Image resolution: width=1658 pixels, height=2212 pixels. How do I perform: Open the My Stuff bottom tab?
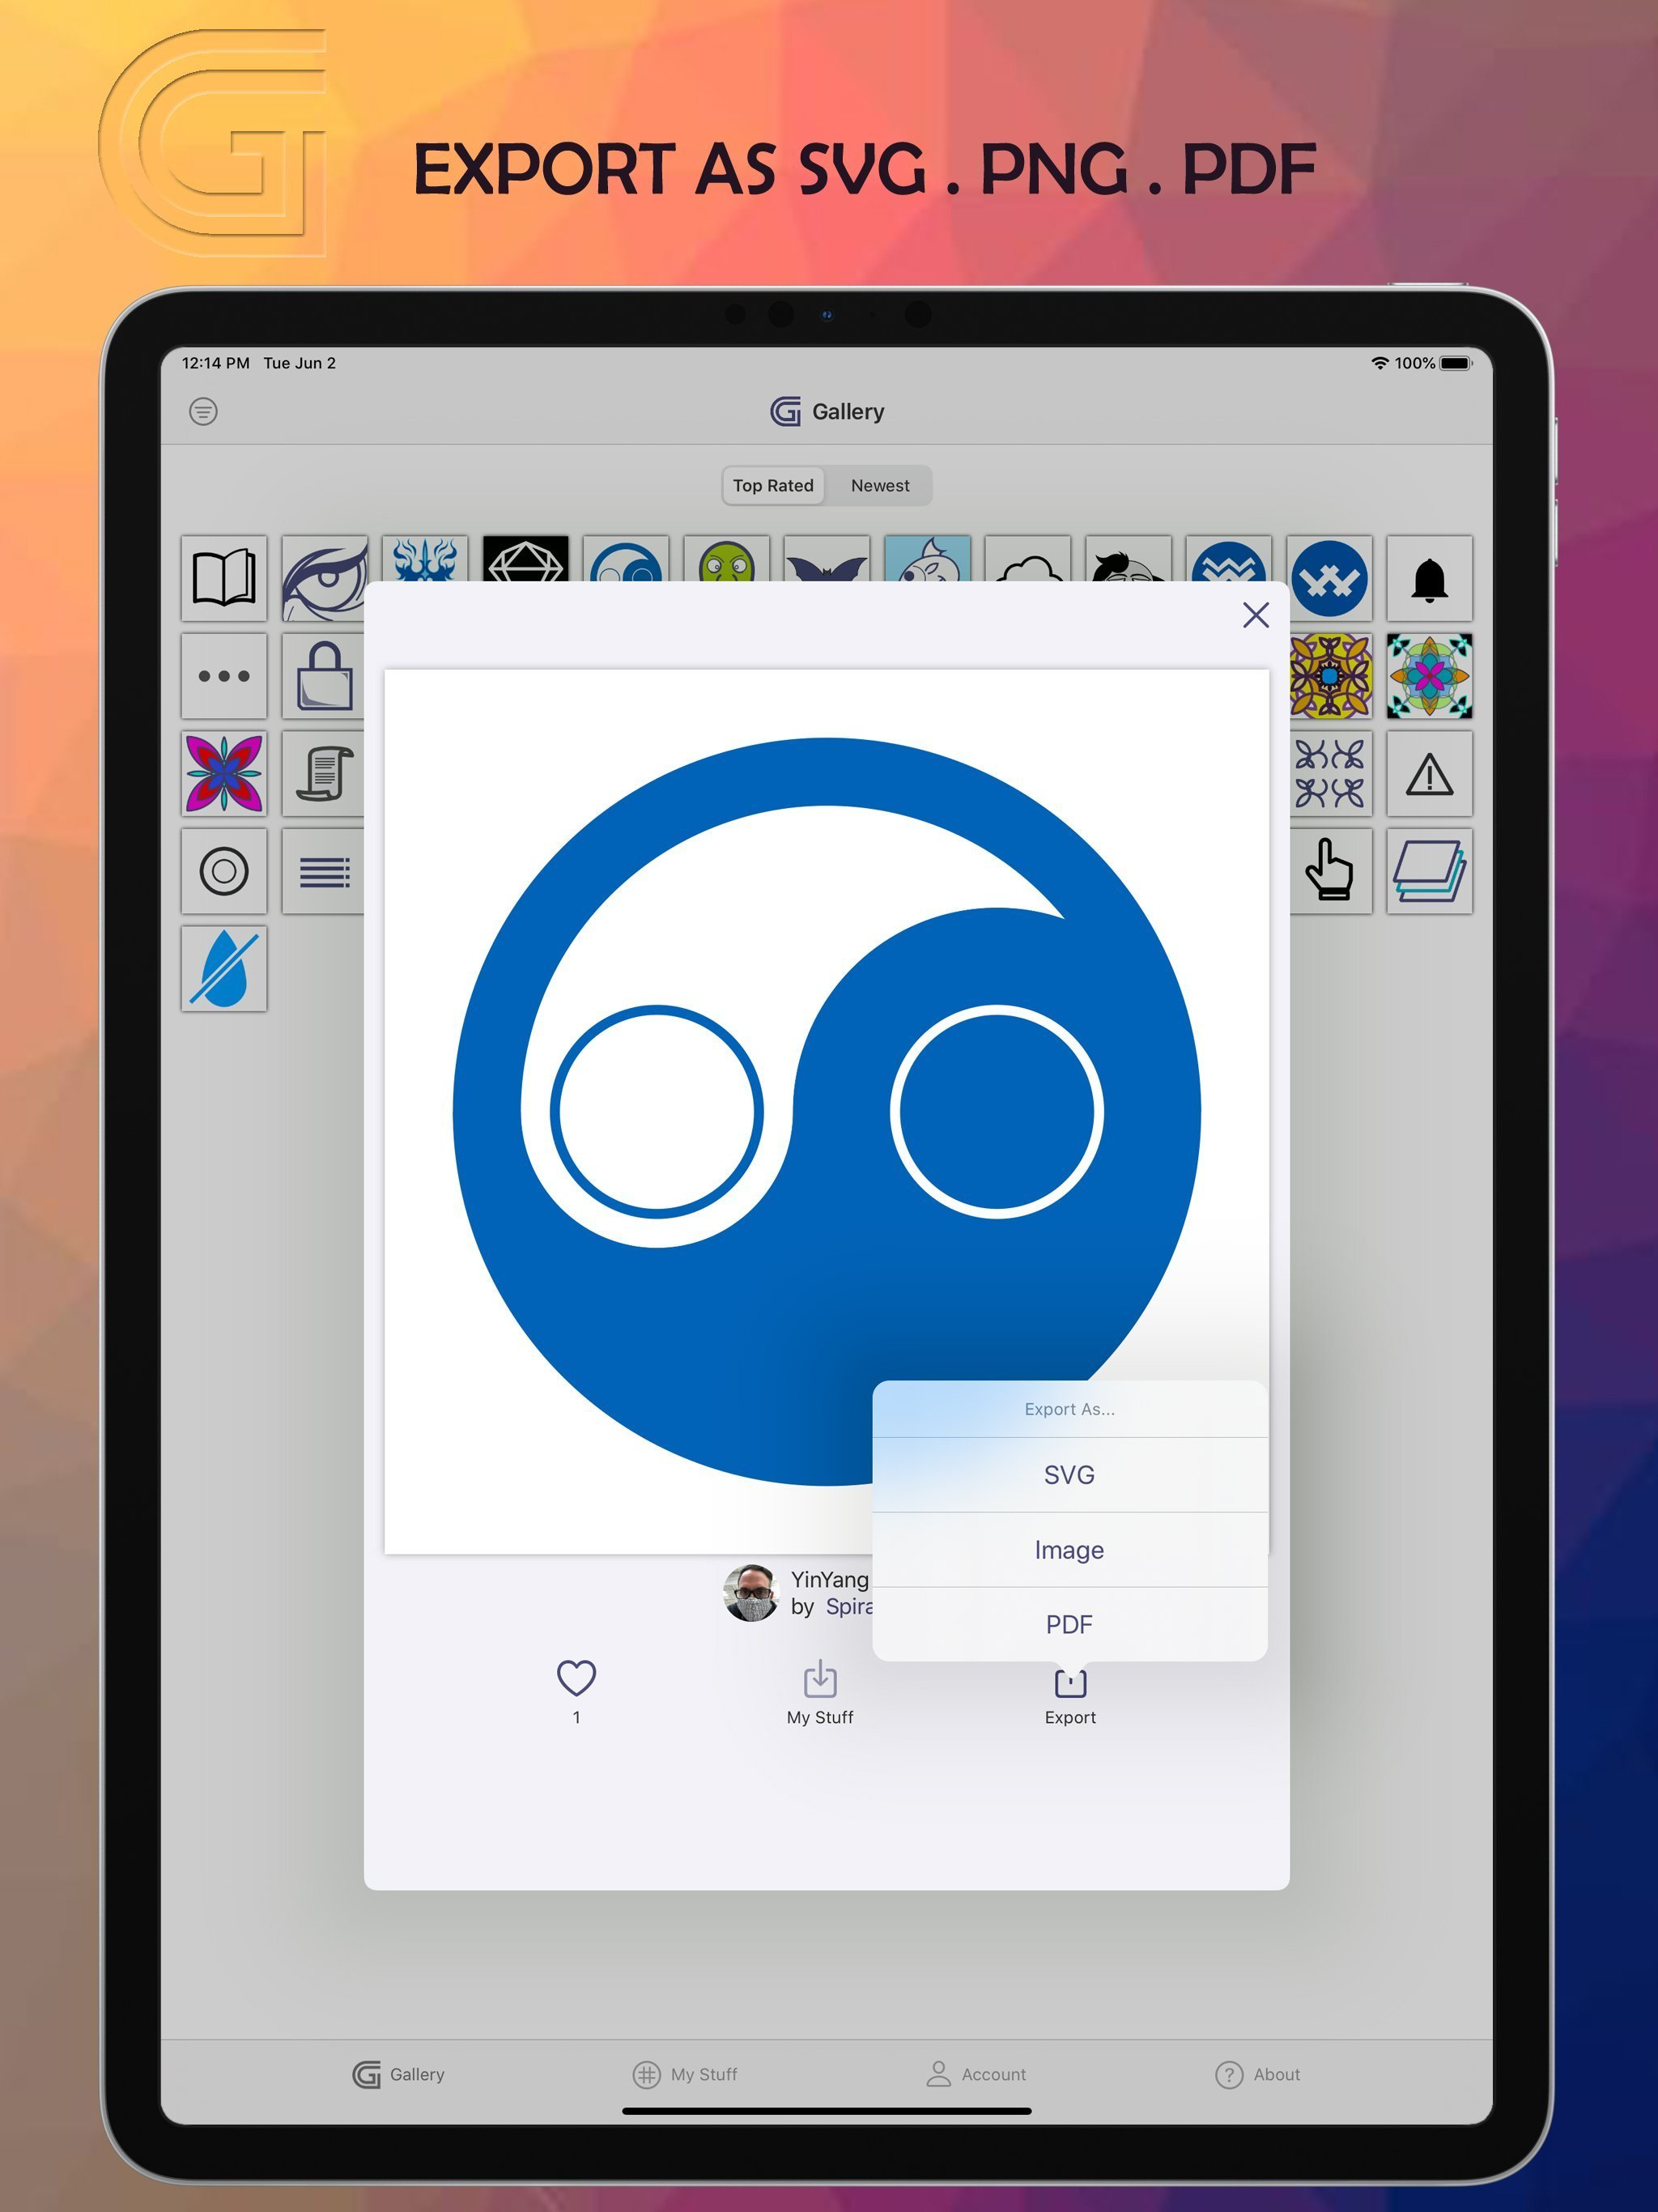click(x=686, y=2075)
